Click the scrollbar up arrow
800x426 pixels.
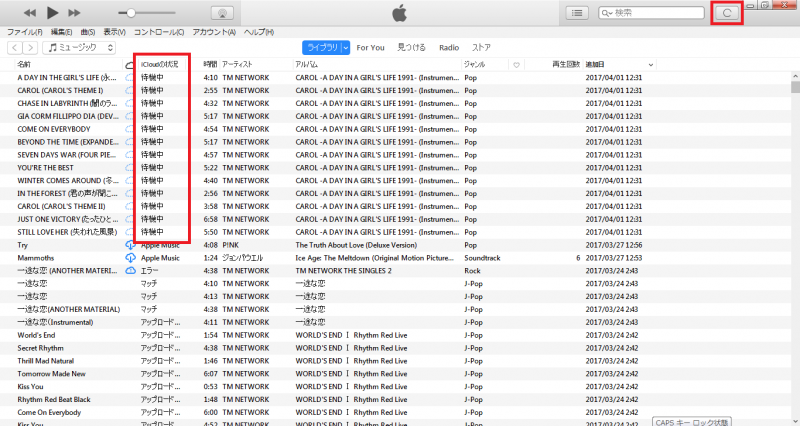pyautogui.click(x=795, y=76)
